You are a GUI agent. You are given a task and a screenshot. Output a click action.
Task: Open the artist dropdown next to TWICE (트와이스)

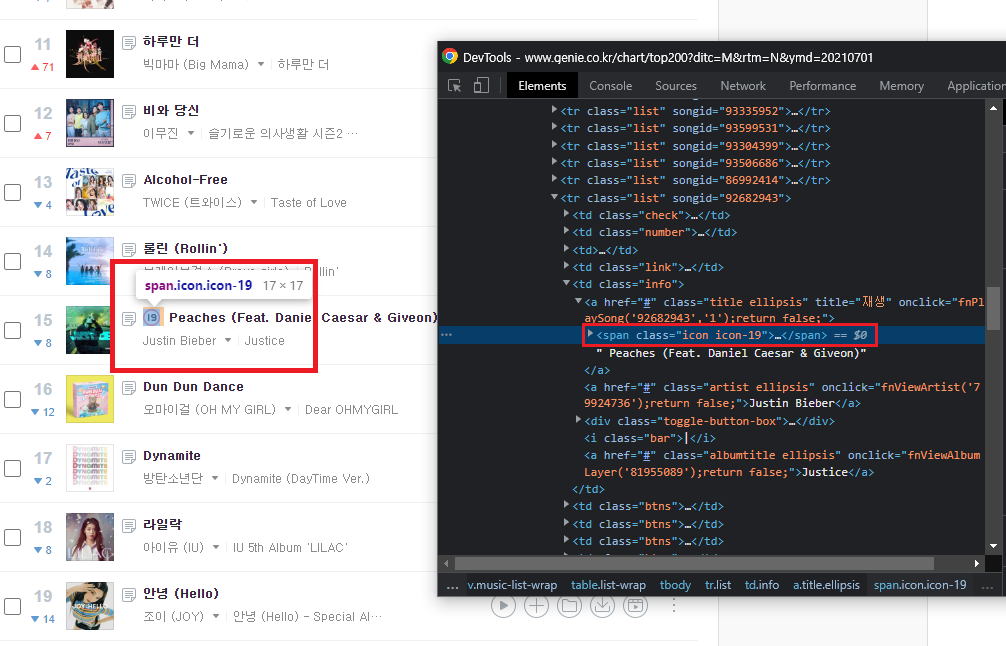pos(254,202)
